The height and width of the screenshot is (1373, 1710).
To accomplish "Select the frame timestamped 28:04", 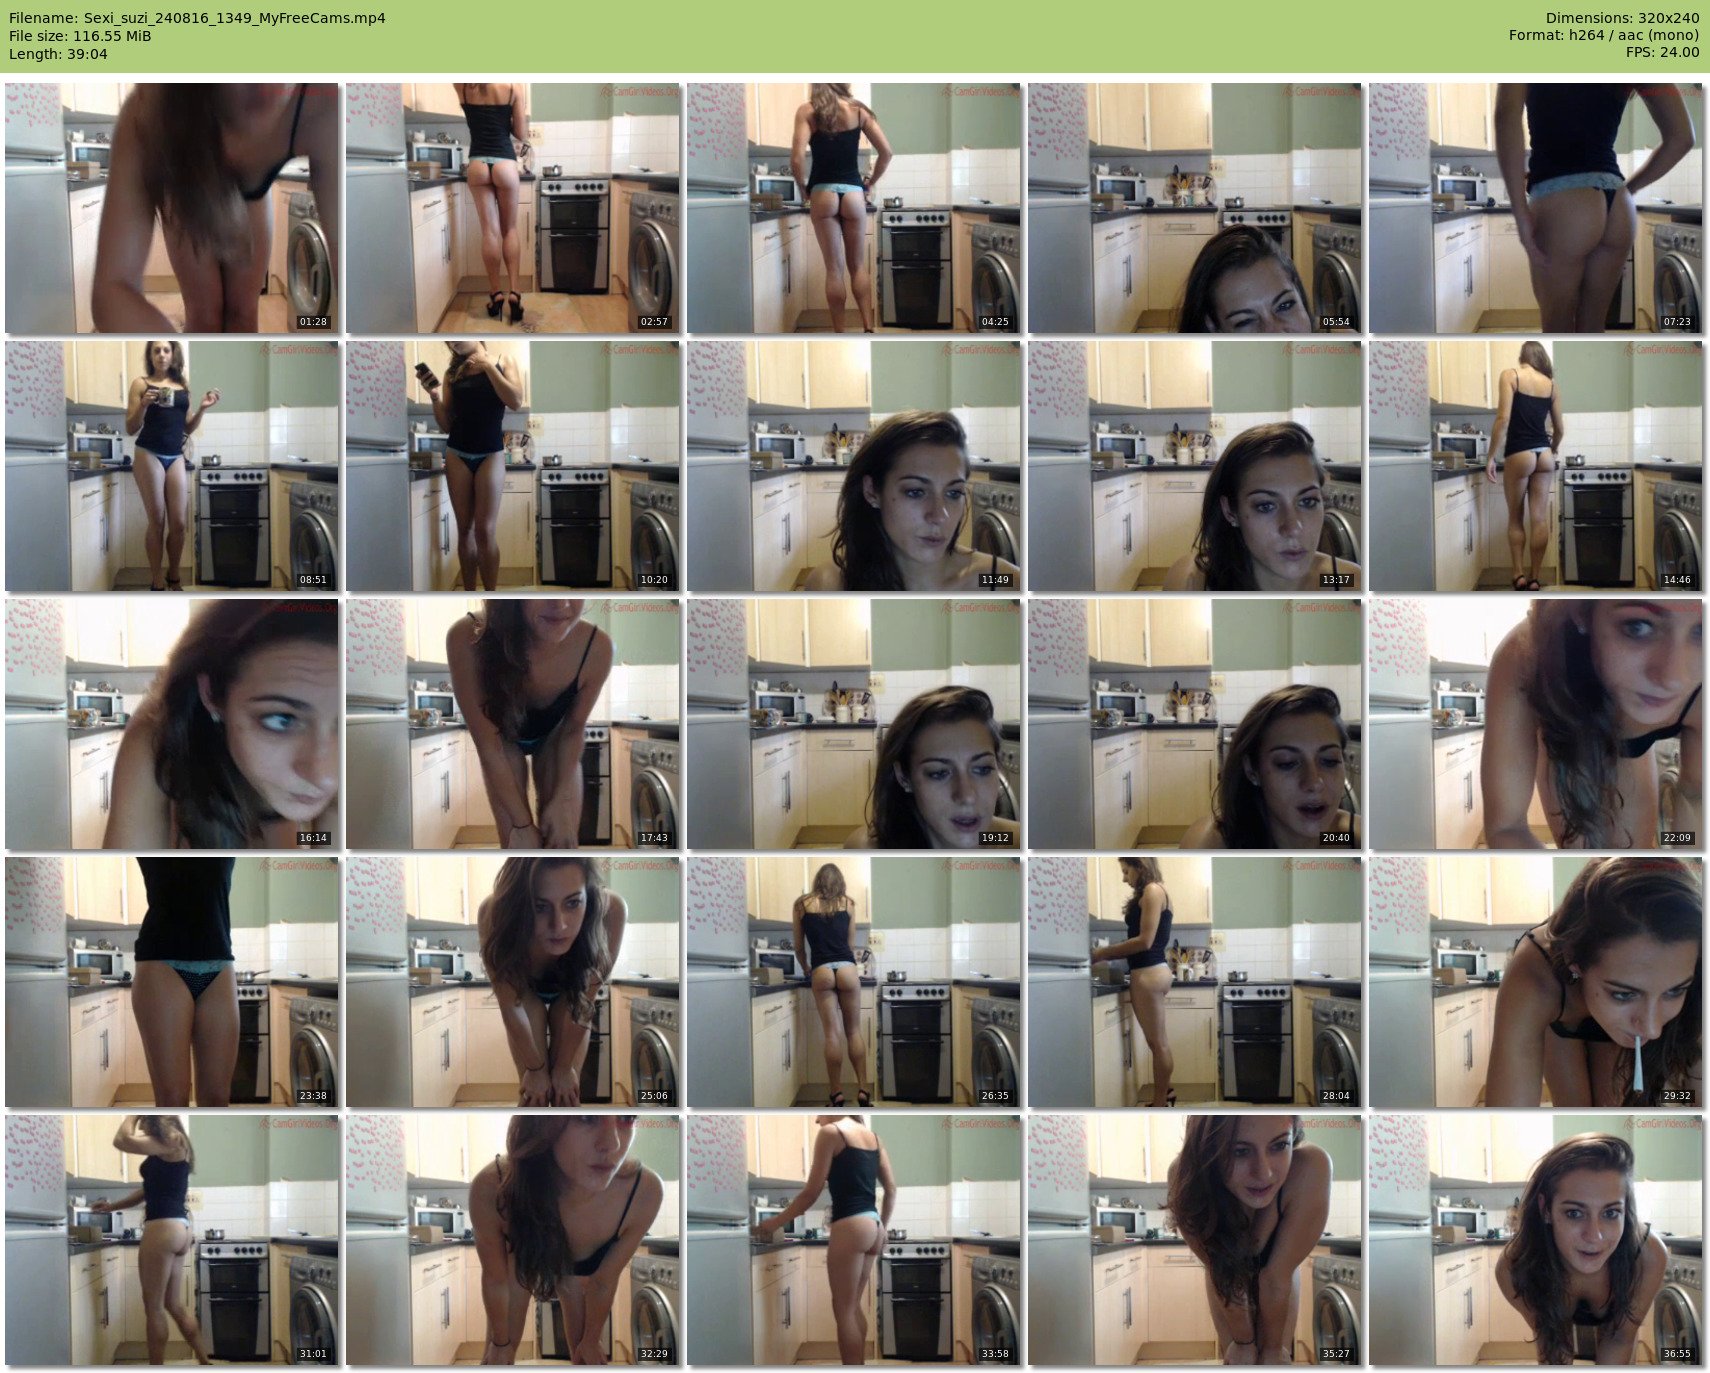I will coord(1195,982).
